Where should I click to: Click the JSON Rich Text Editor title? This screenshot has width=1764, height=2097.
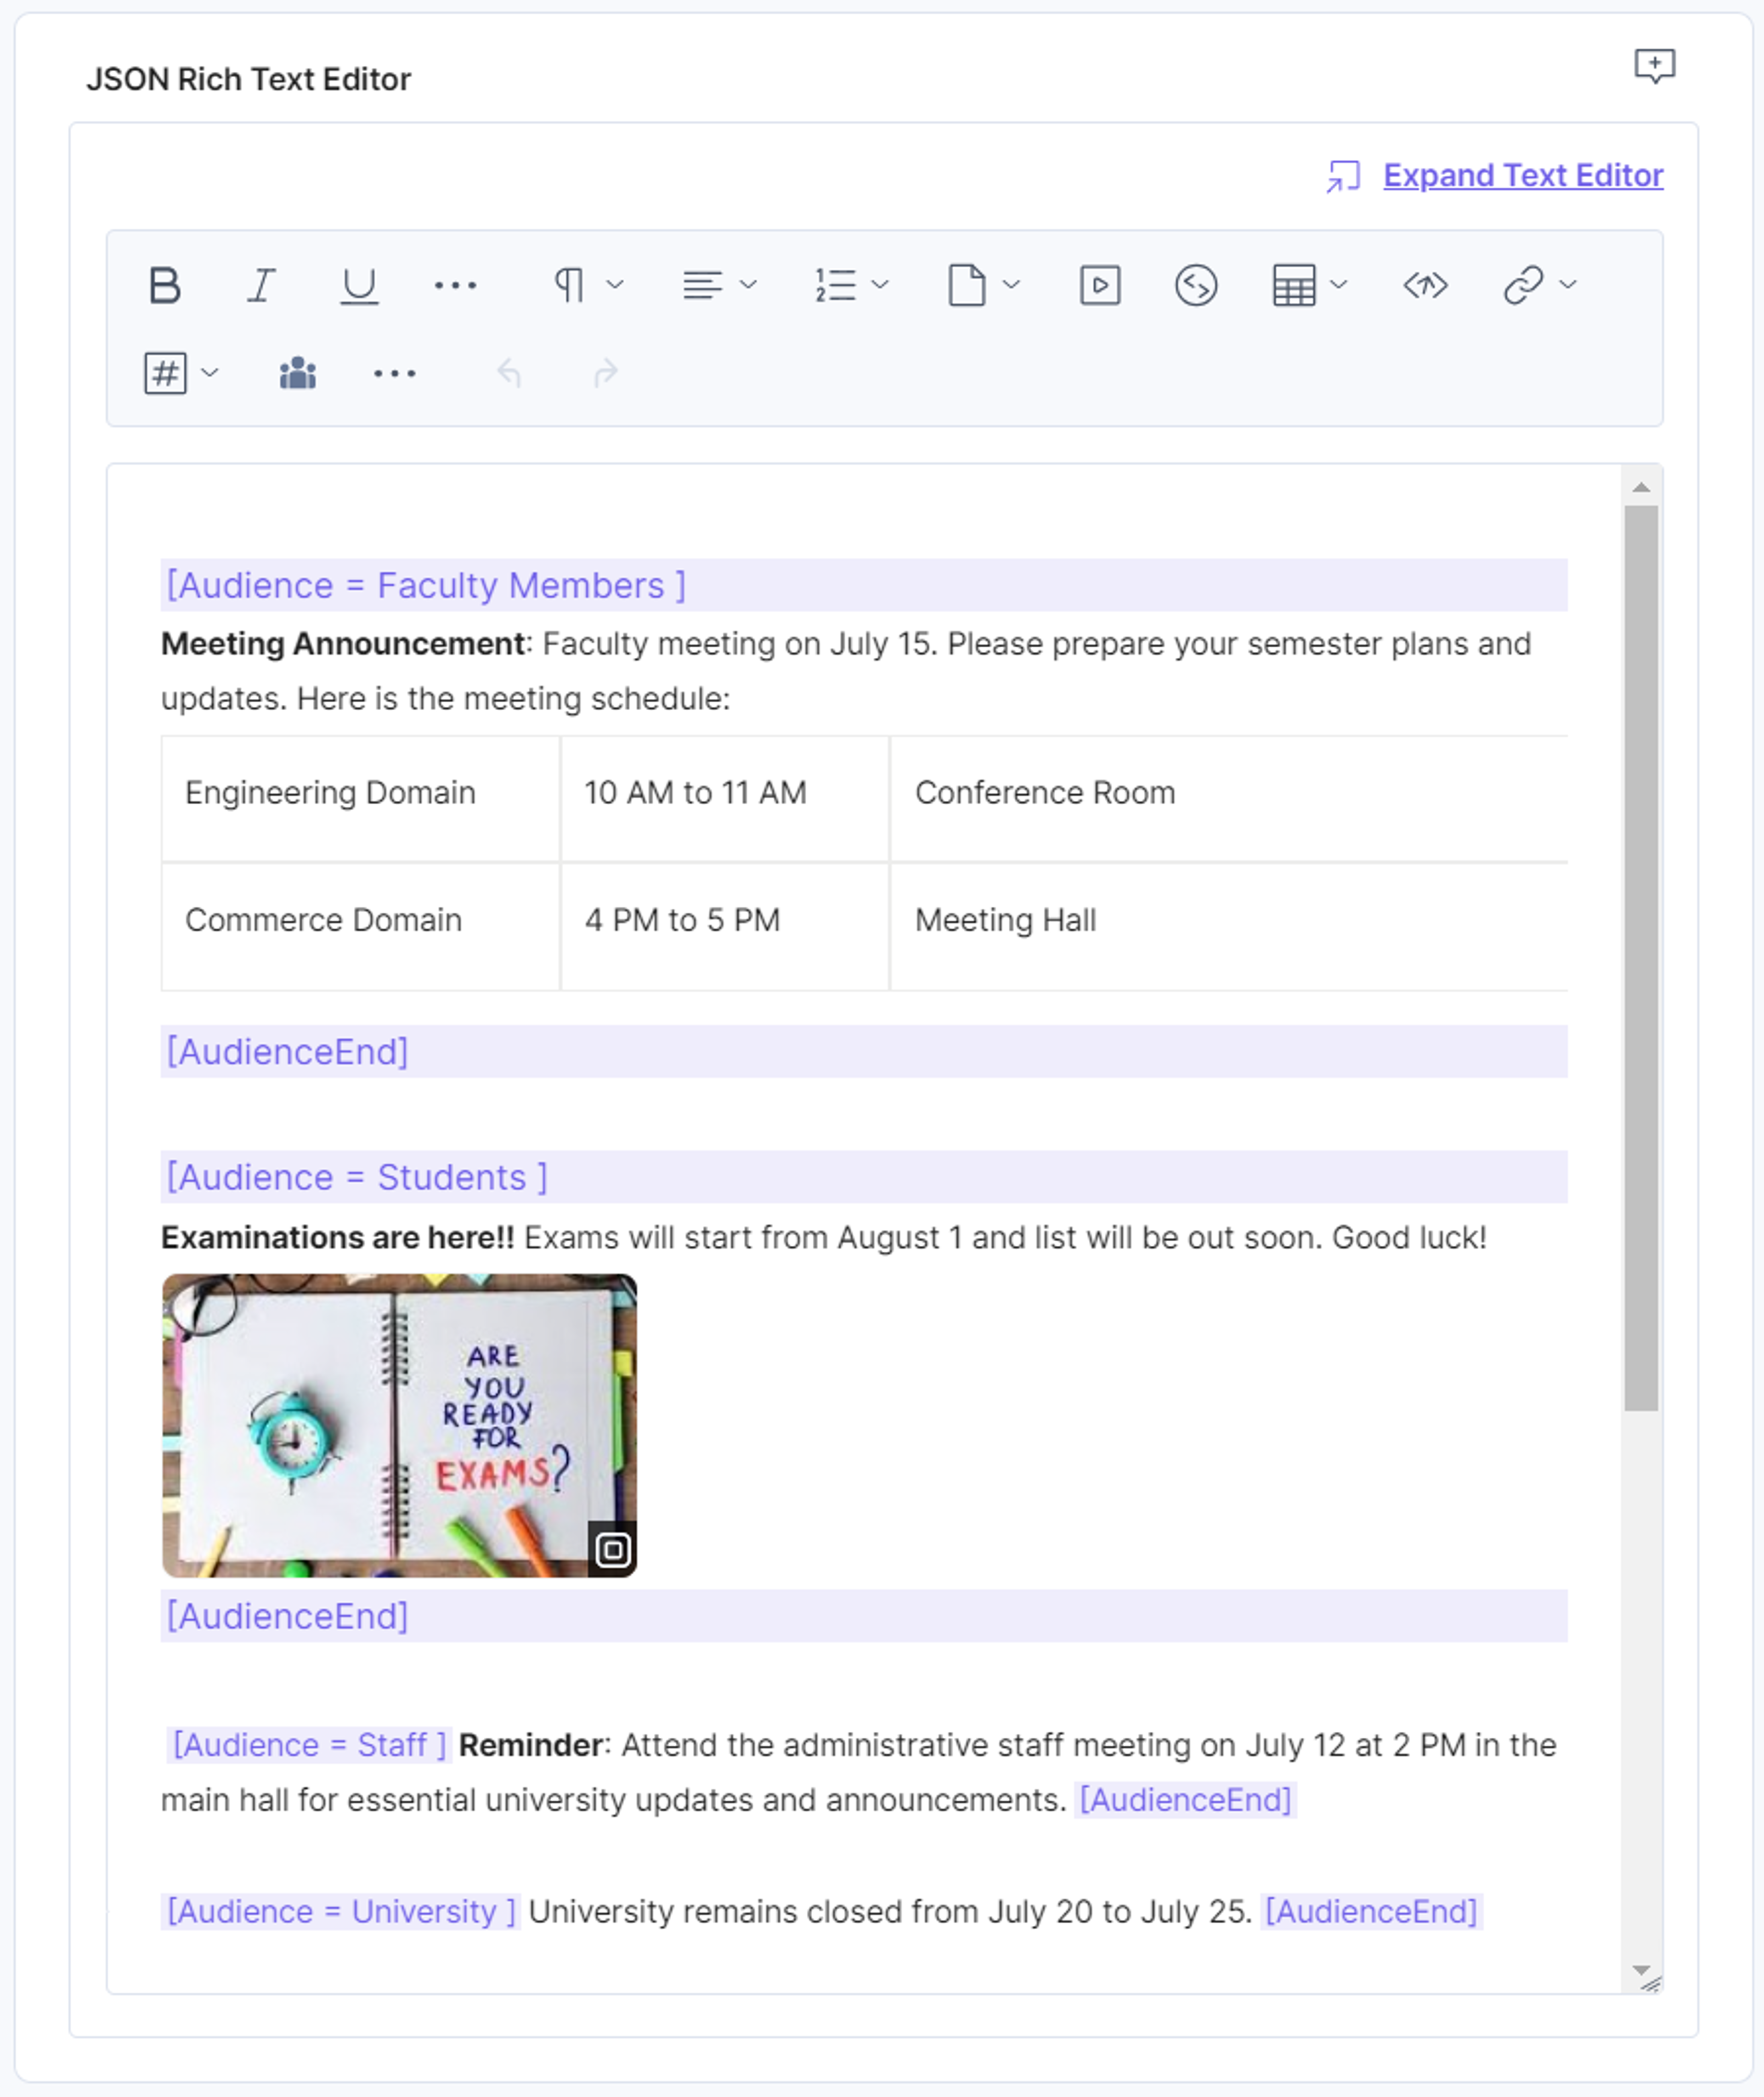pos(248,79)
